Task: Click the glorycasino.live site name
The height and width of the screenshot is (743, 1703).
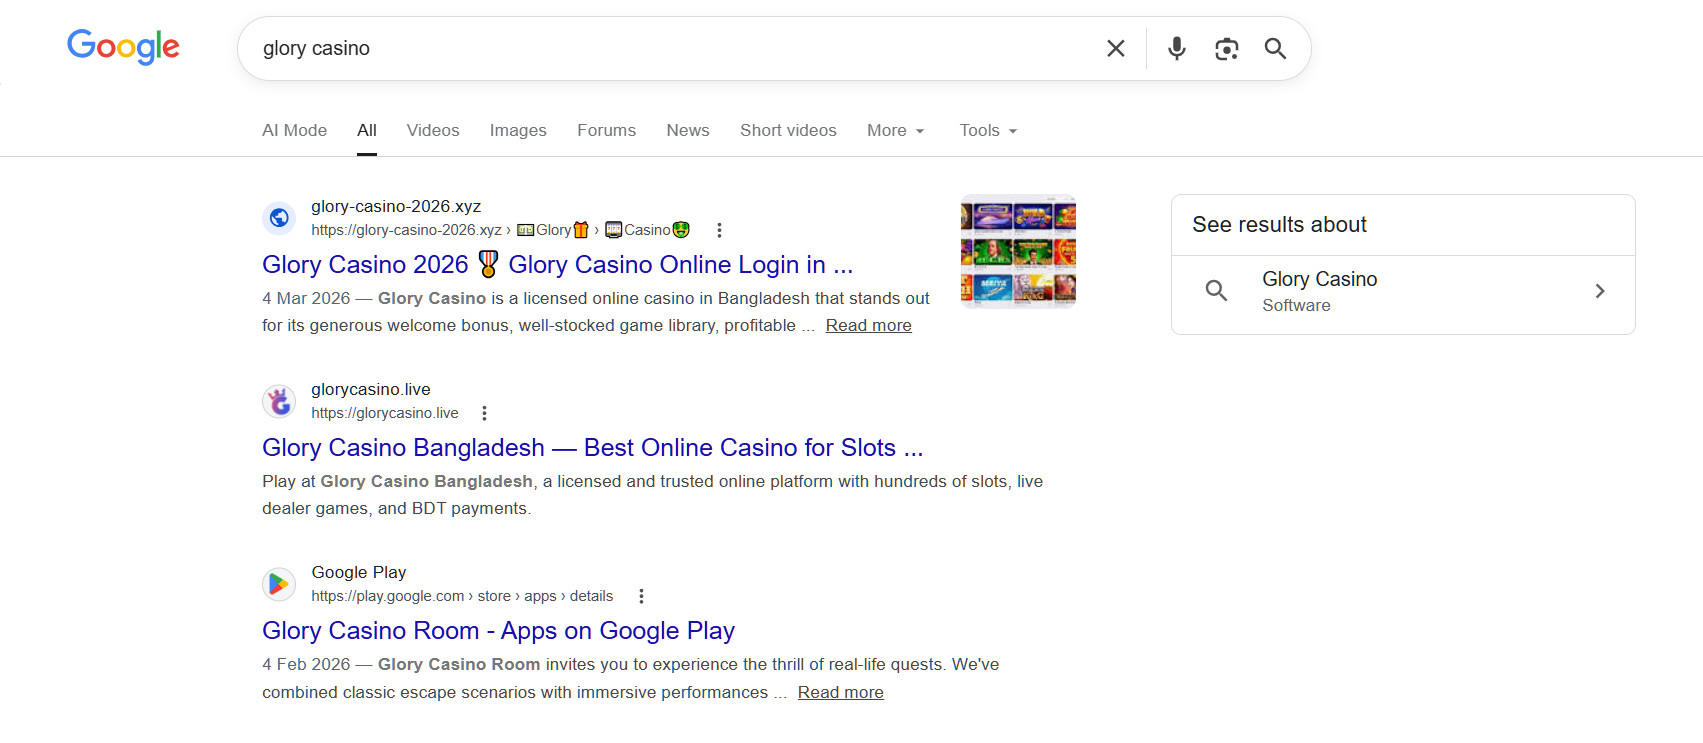Action: (x=371, y=389)
